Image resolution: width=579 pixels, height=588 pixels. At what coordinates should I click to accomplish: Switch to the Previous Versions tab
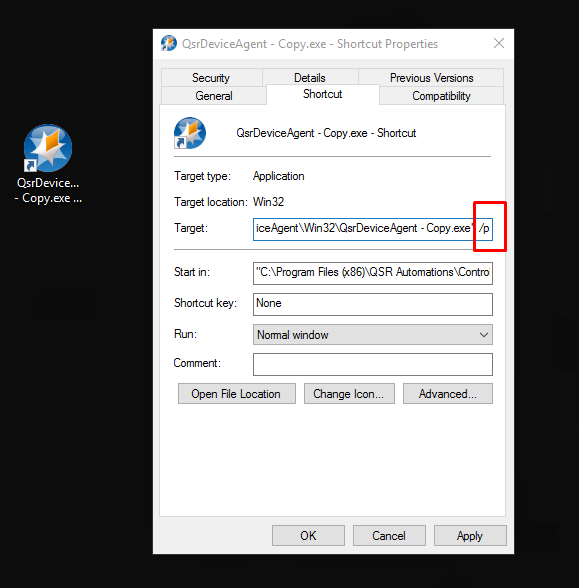point(431,78)
